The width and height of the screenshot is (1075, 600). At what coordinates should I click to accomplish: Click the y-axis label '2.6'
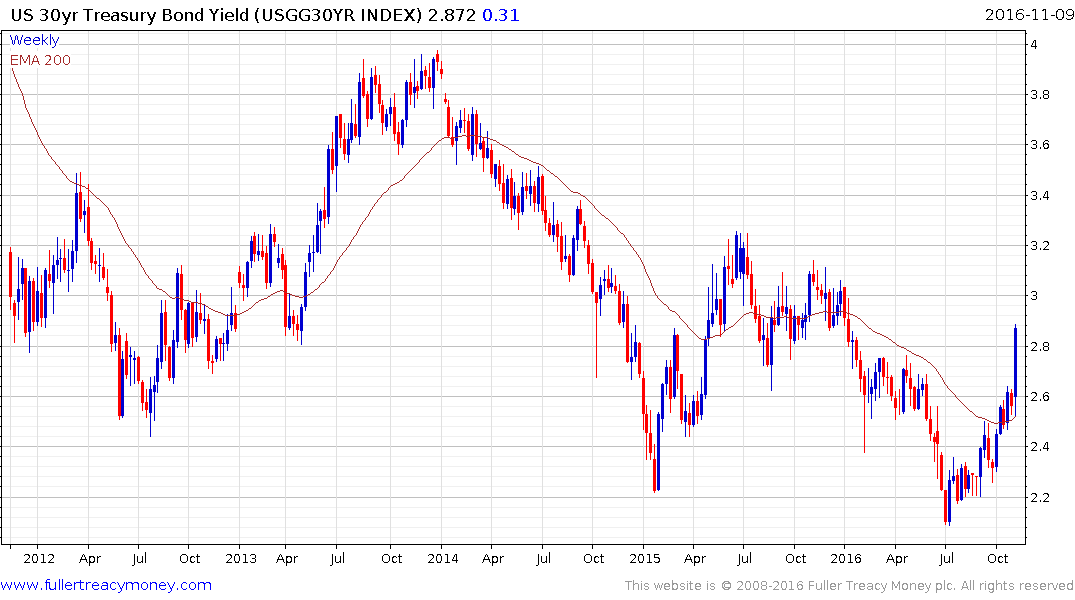point(1040,396)
